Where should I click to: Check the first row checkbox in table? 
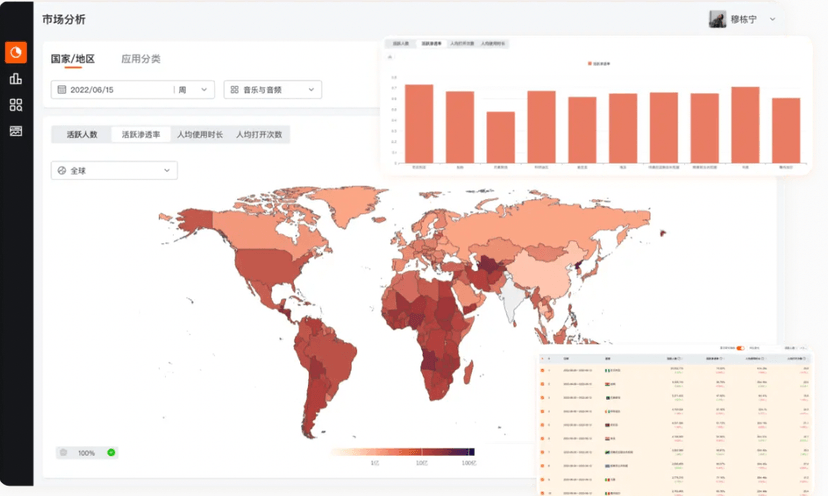(x=542, y=369)
